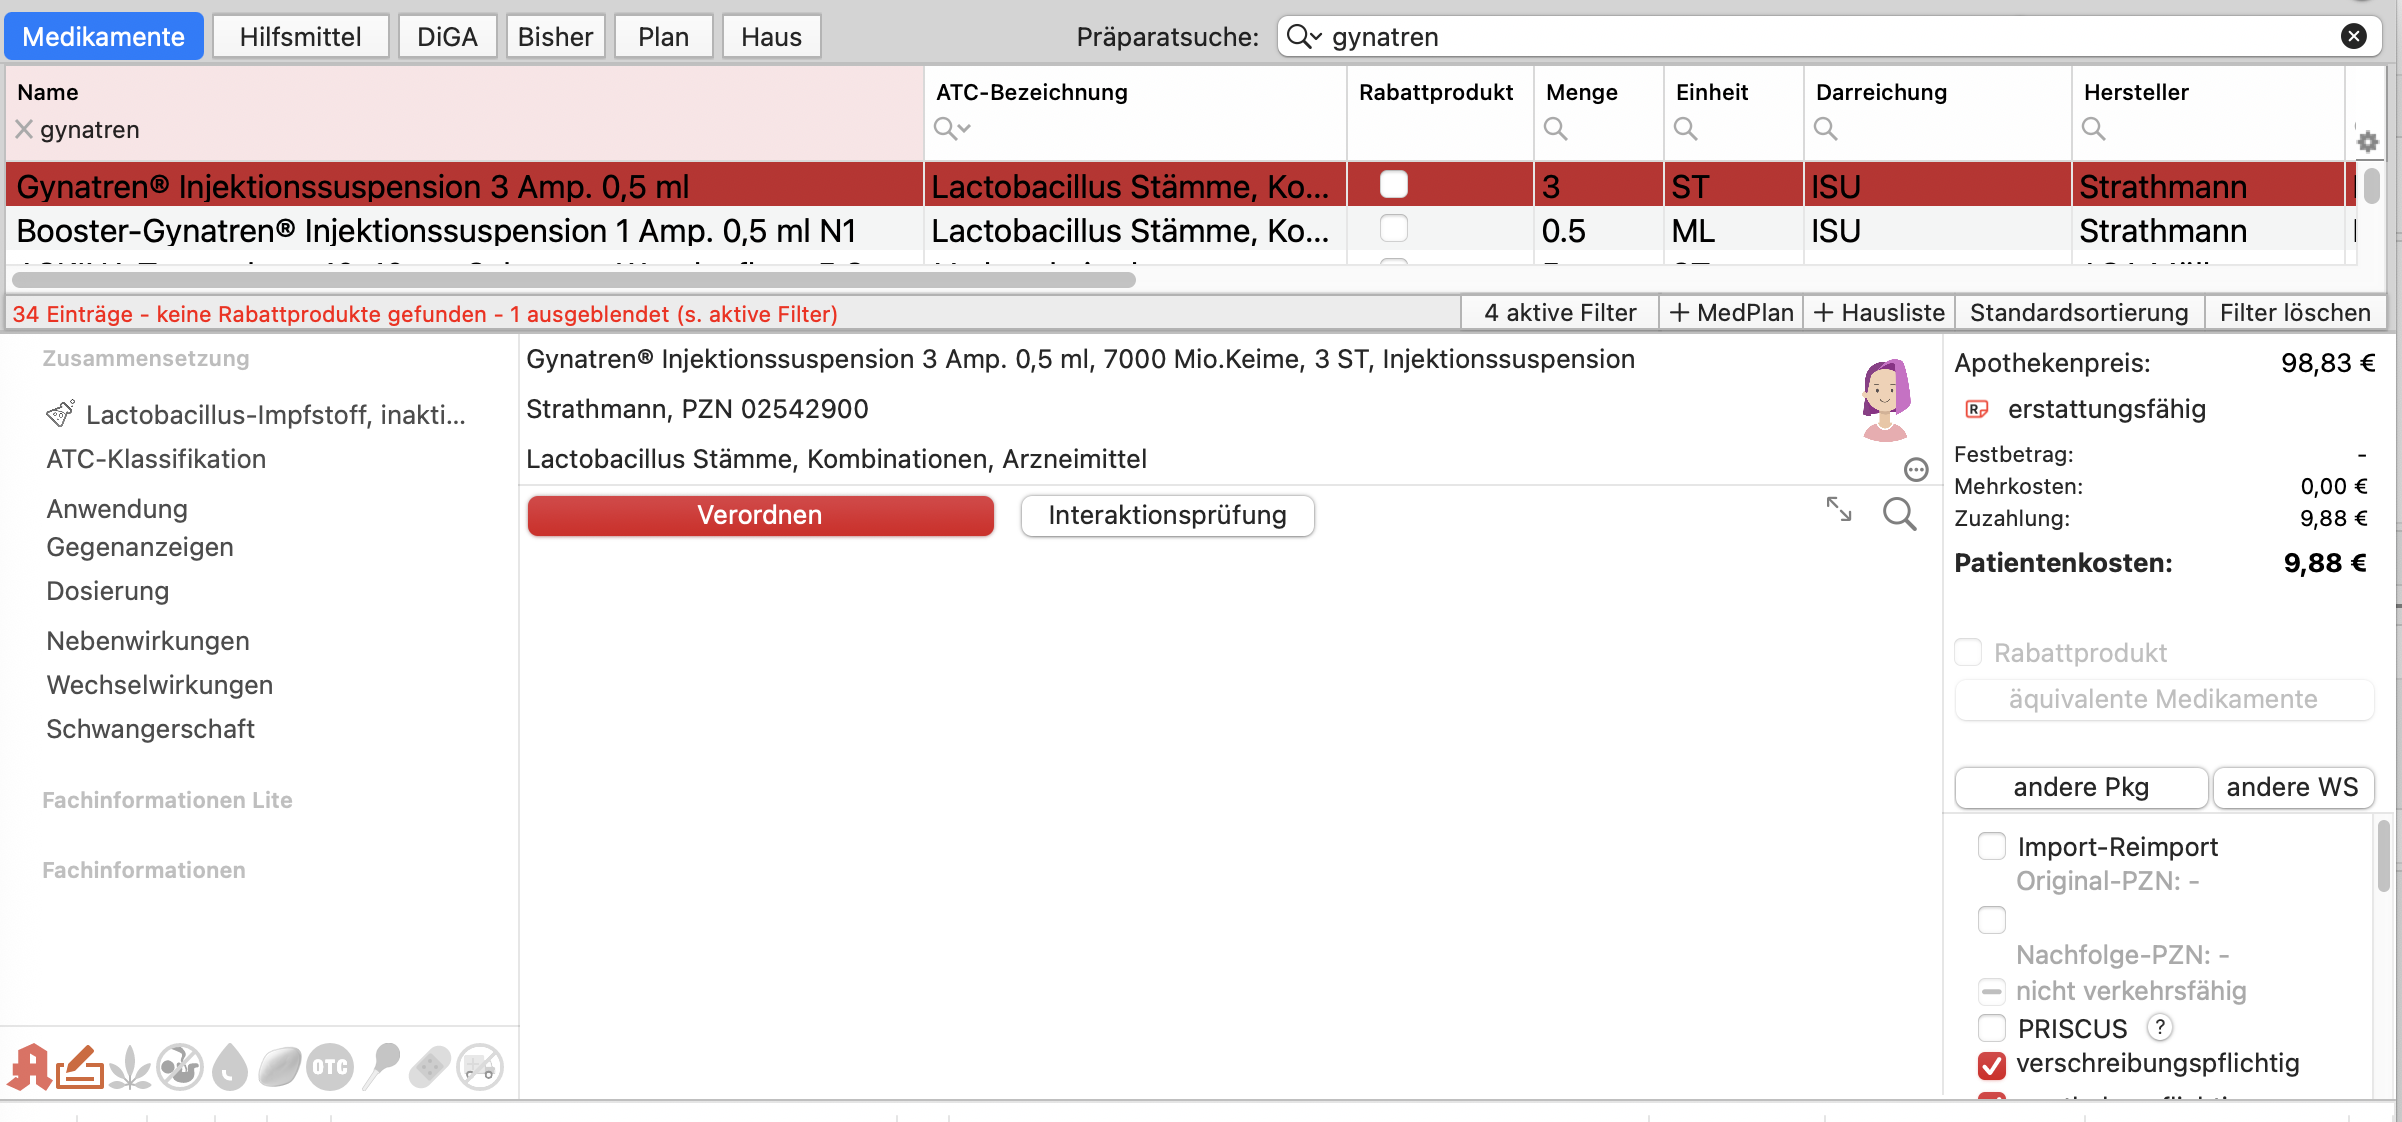Click the horizontal scrollbar under results table

[574, 280]
